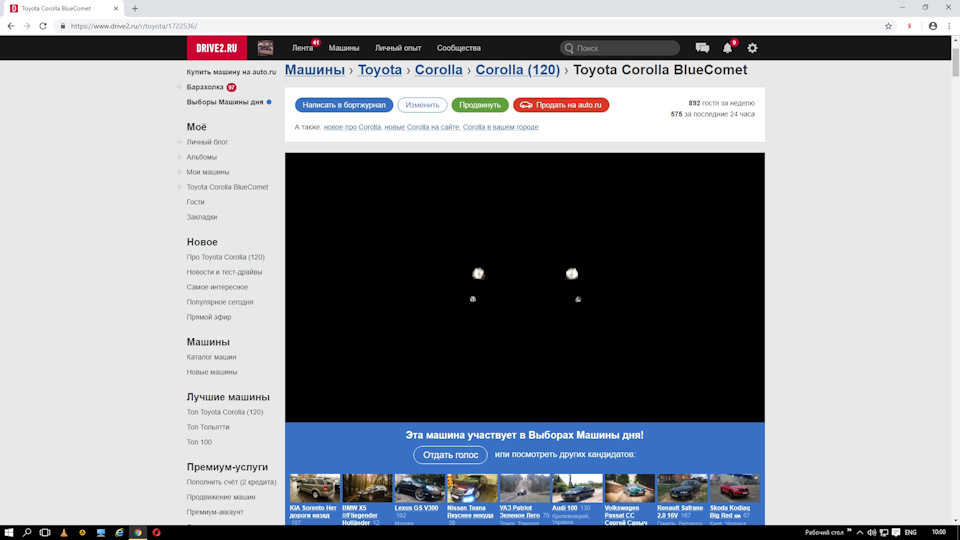Bookmark this page with star icon
The image size is (960, 540).
click(x=888, y=26)
